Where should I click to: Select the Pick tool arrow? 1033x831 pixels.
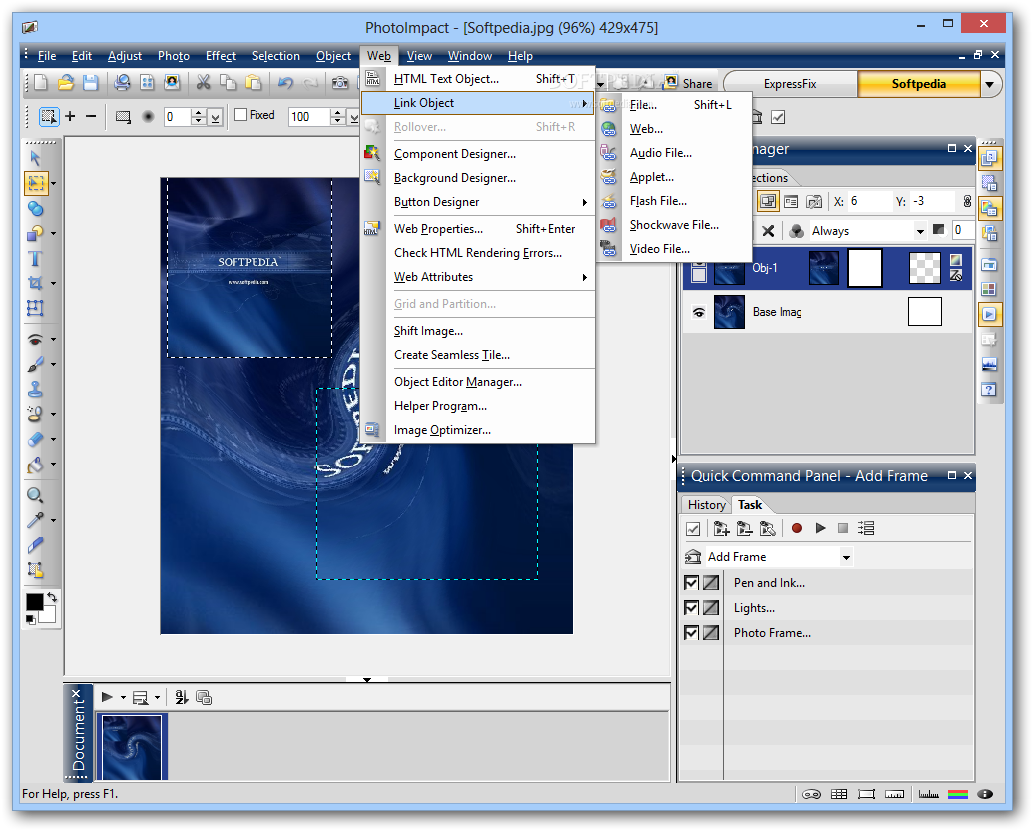pyautogui.click(x=36, y=158)
